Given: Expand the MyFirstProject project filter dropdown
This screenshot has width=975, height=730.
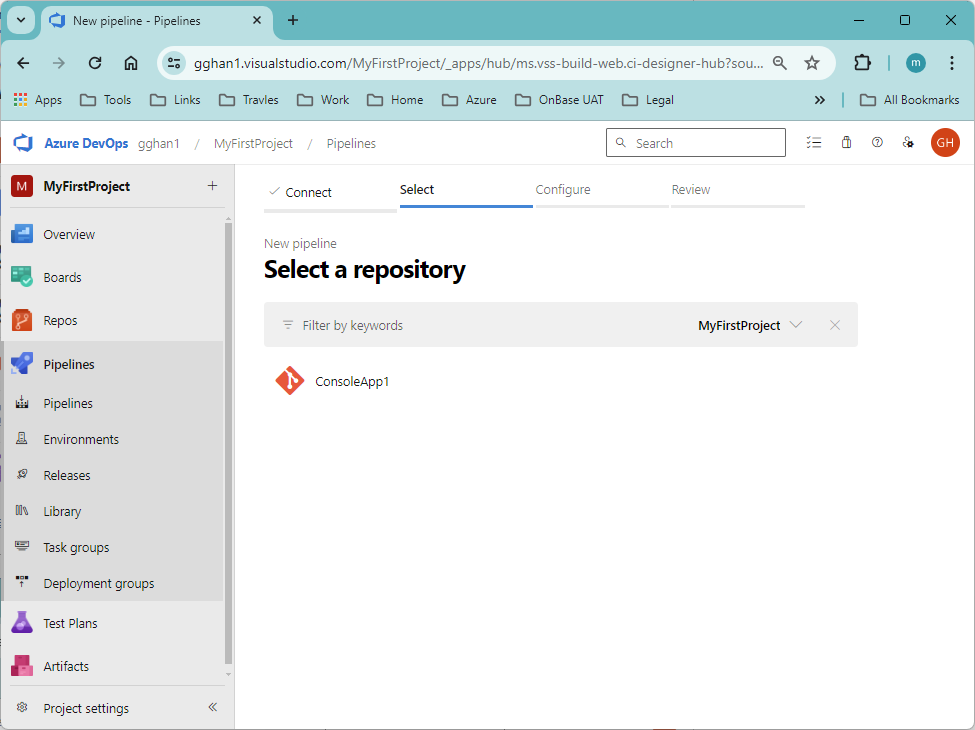Looking at the screenshot, I should coord(750,325).
